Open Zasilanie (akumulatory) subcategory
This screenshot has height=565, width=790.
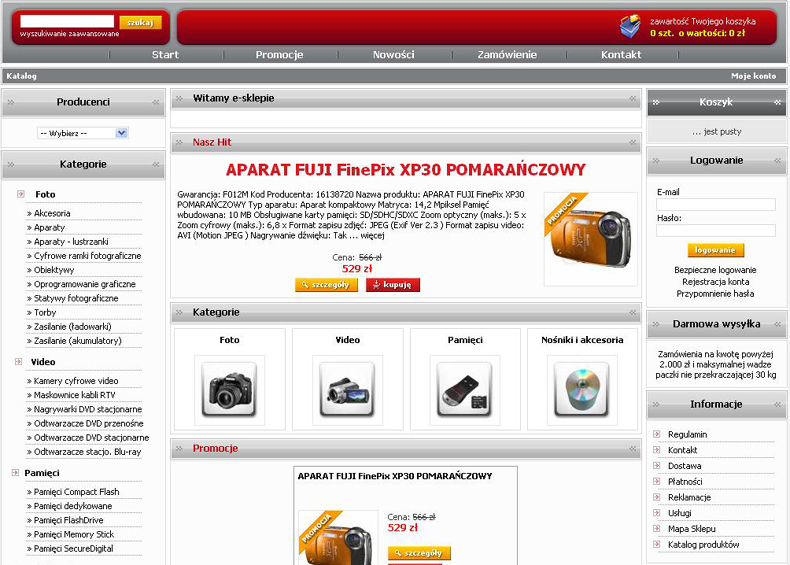point(78,341)
